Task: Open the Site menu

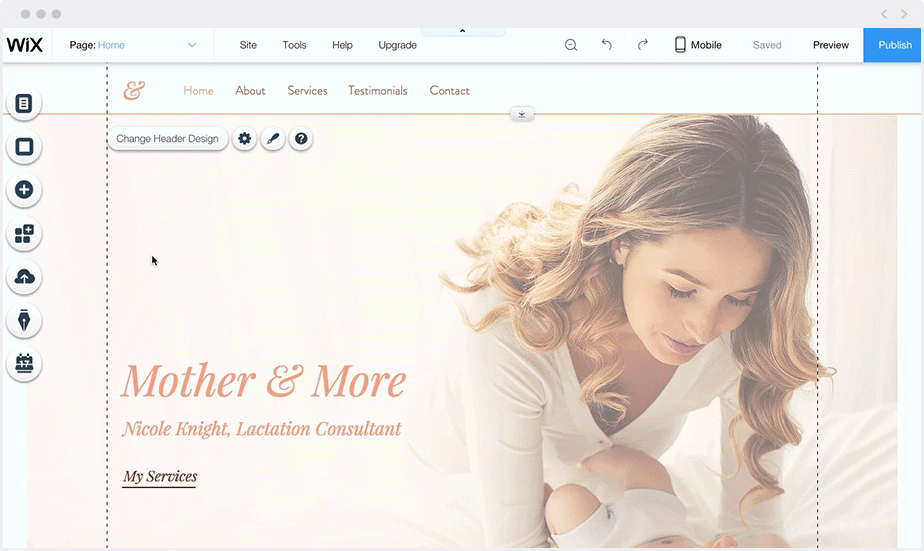Action: [248, 45]
